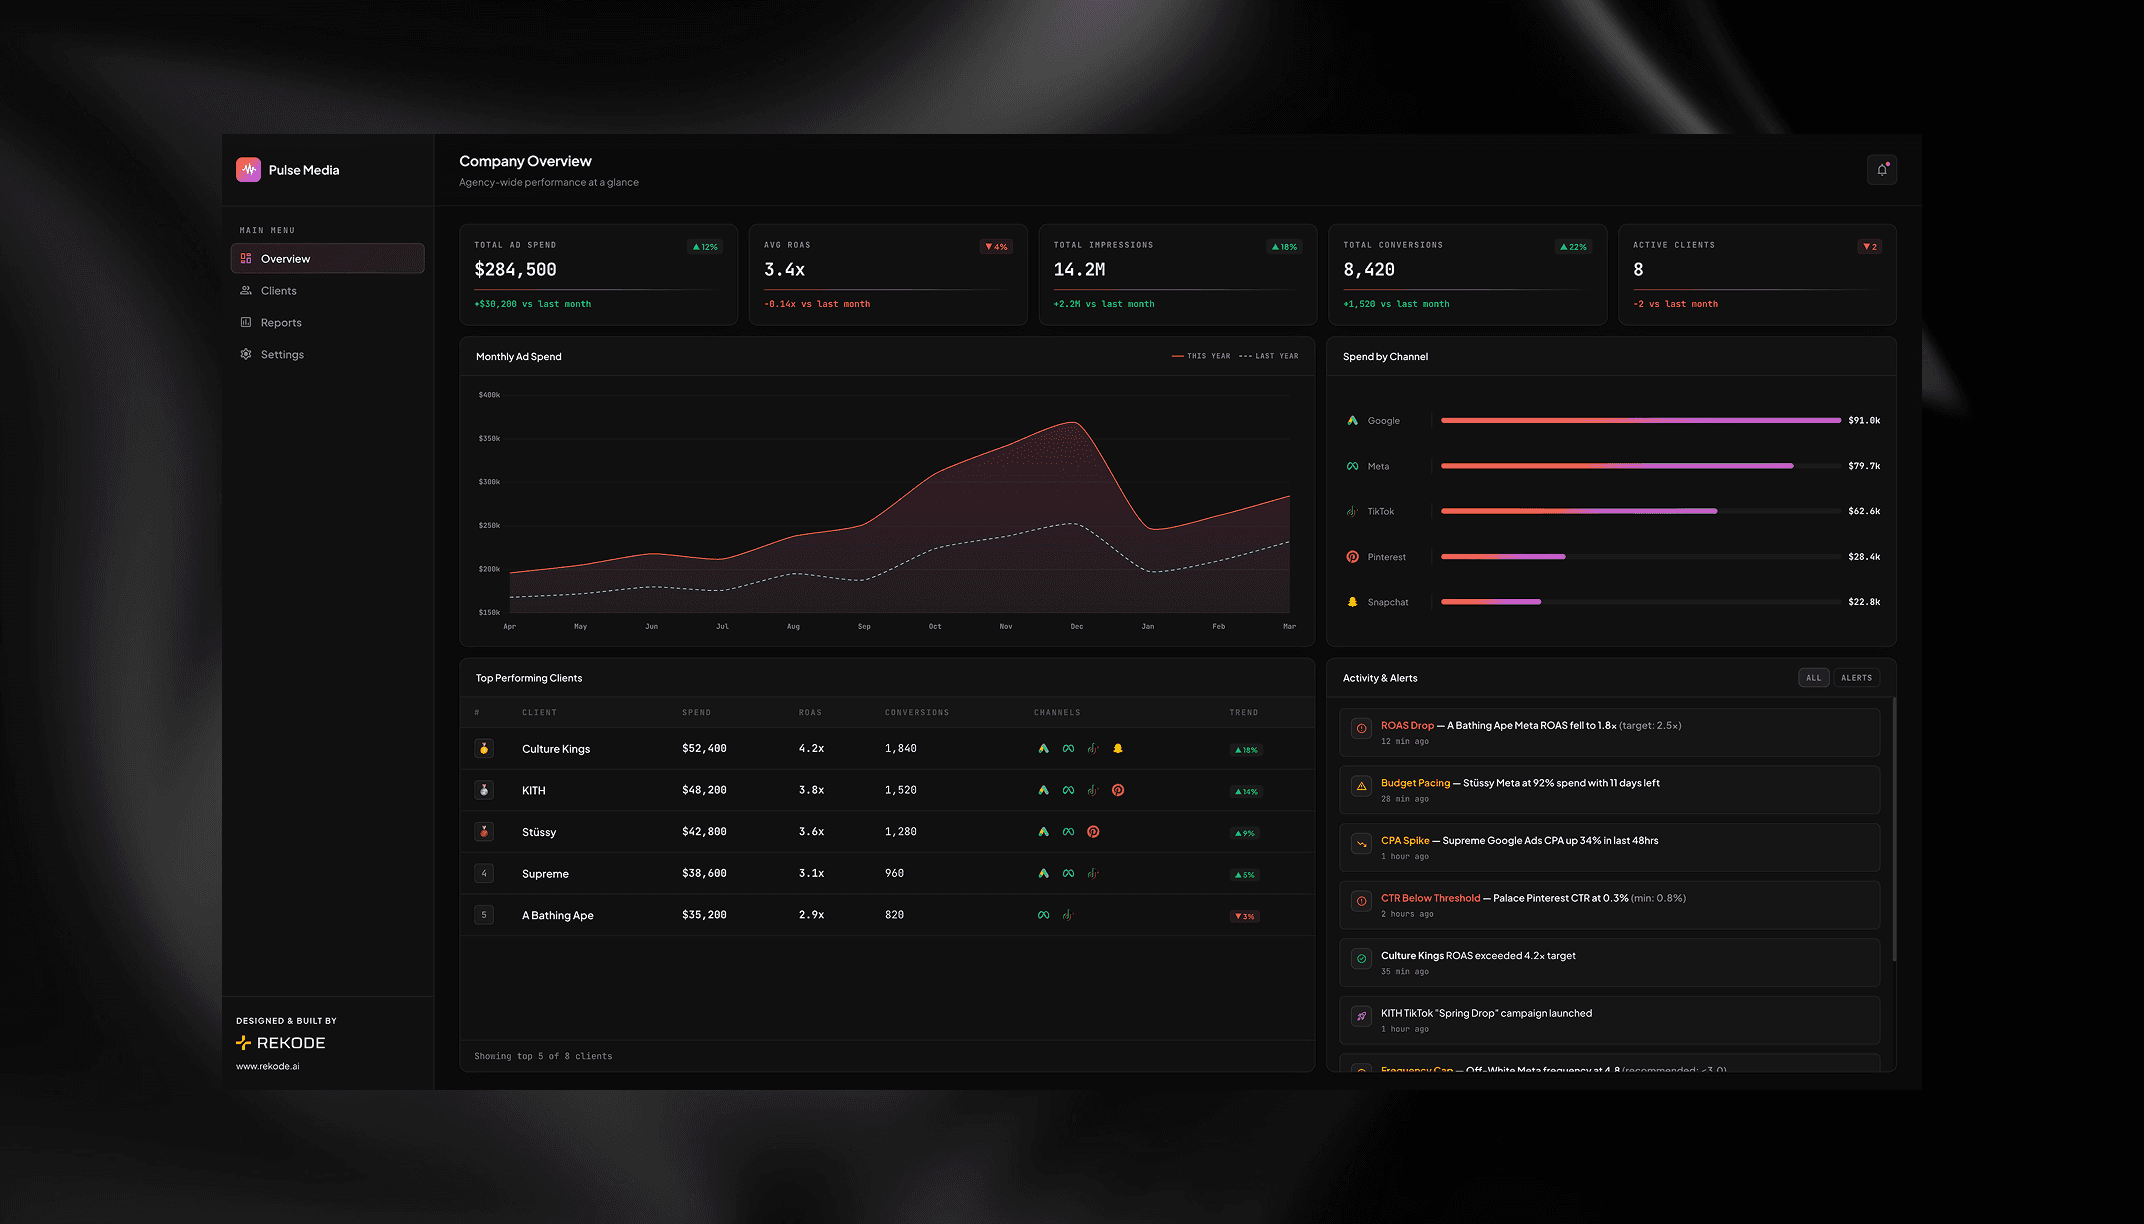
Task: Click the Culture Kings ROAS success icon
Action: coord(1361,959)
